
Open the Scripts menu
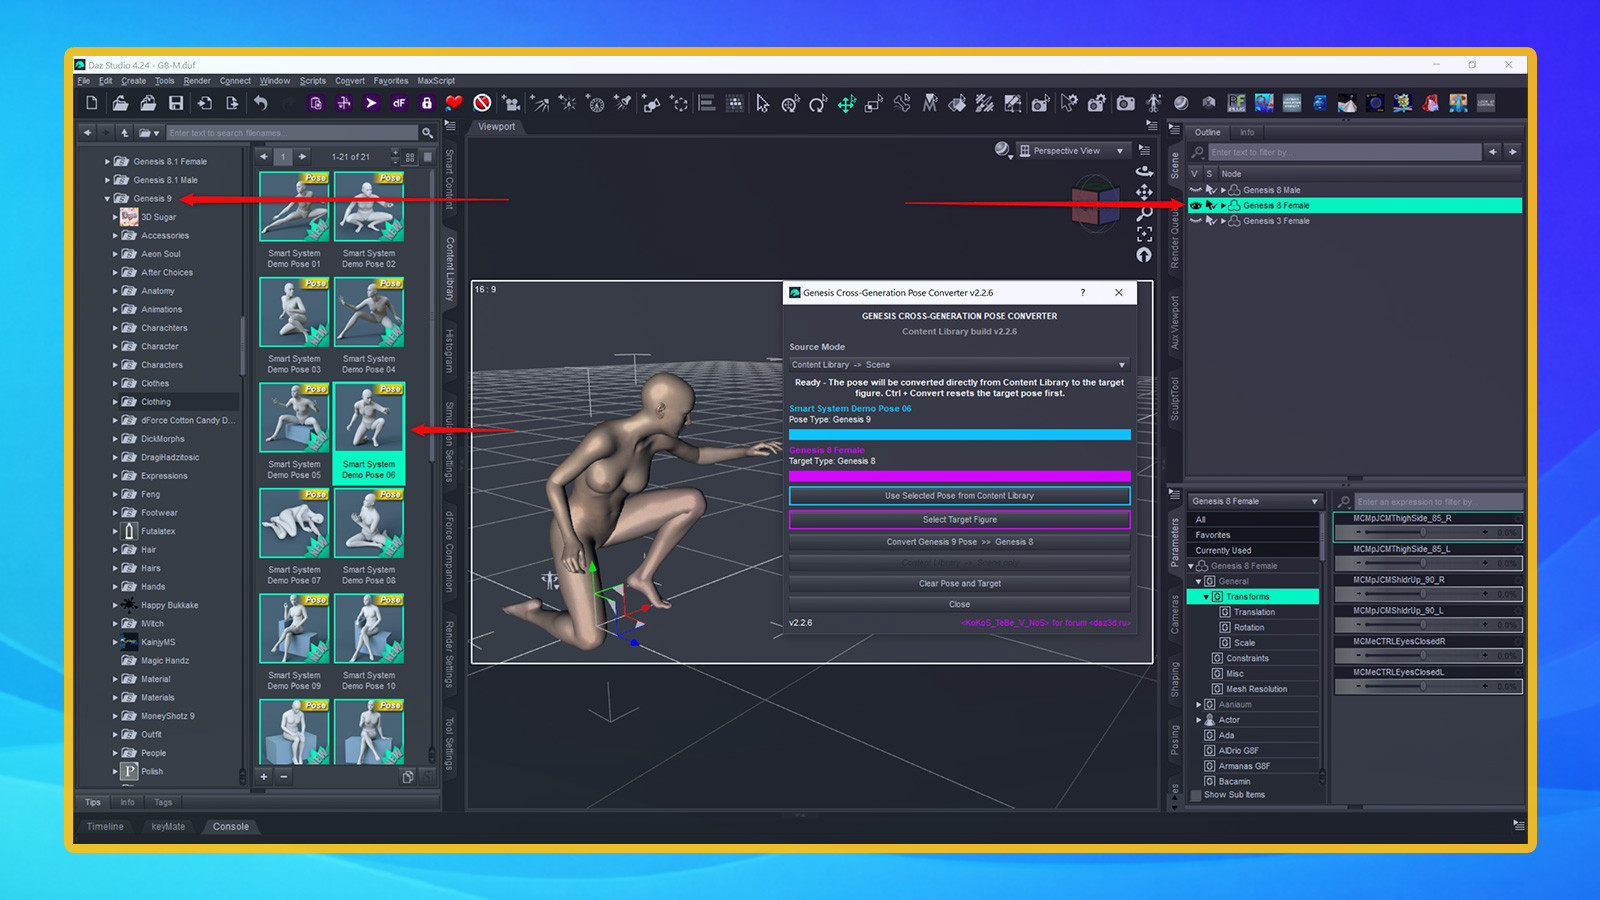point(313,81)
